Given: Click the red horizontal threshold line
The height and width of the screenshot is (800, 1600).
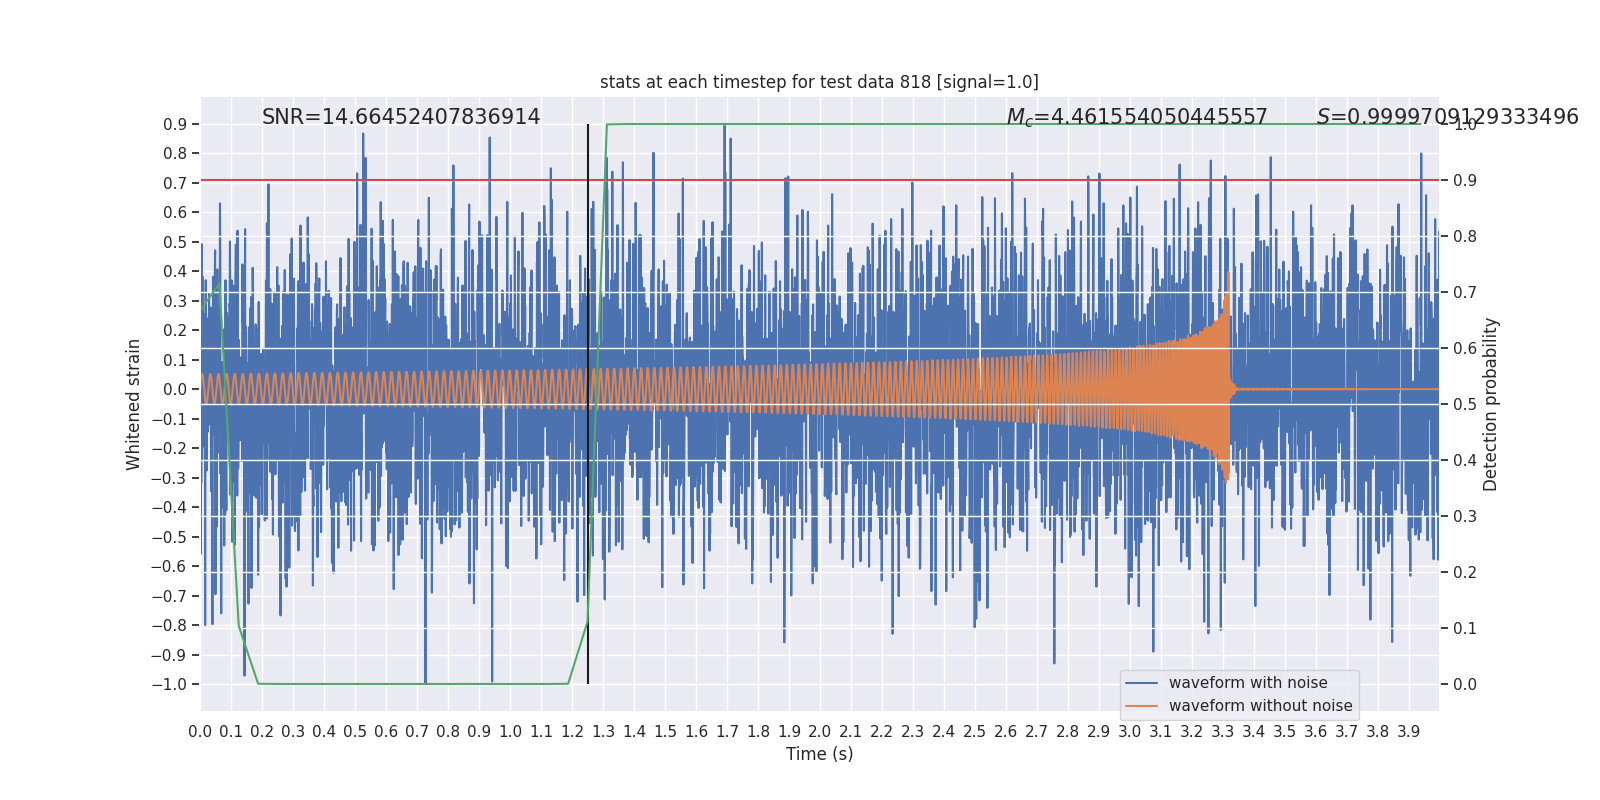Looking at the screenshot, I should pyautogui.click(x=820, y=180).
